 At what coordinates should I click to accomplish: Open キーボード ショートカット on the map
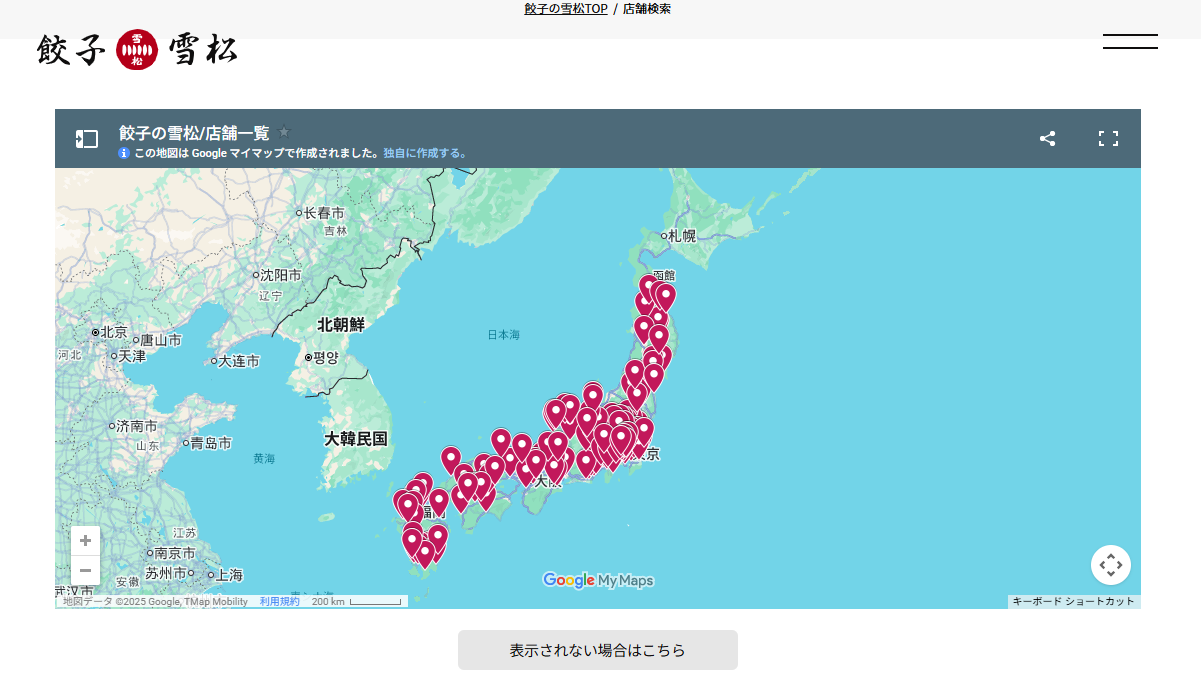tap(1073, 602)
